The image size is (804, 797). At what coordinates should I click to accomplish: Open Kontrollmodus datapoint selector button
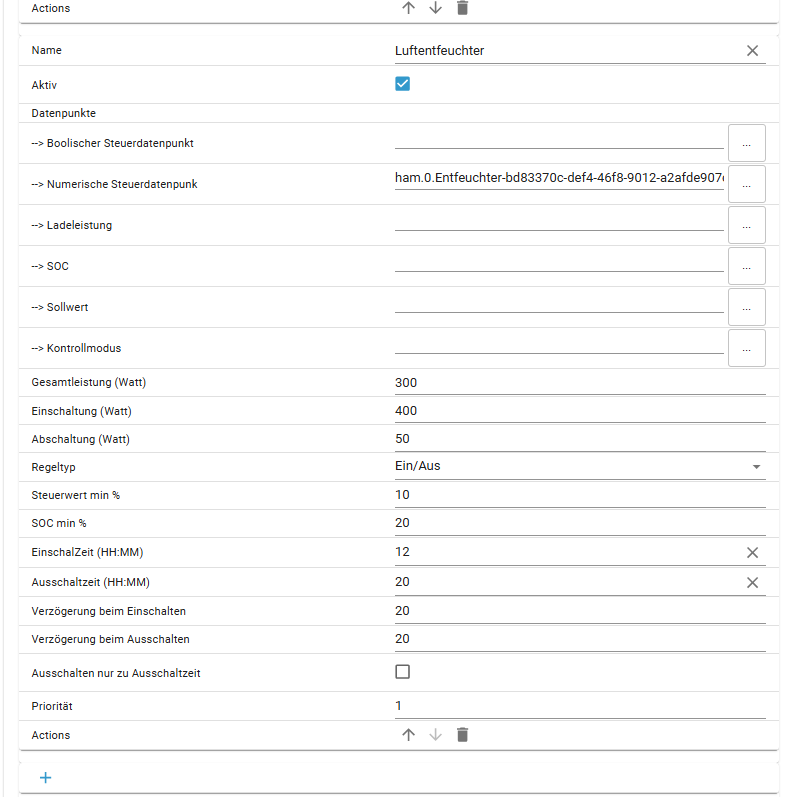point(746,349)
